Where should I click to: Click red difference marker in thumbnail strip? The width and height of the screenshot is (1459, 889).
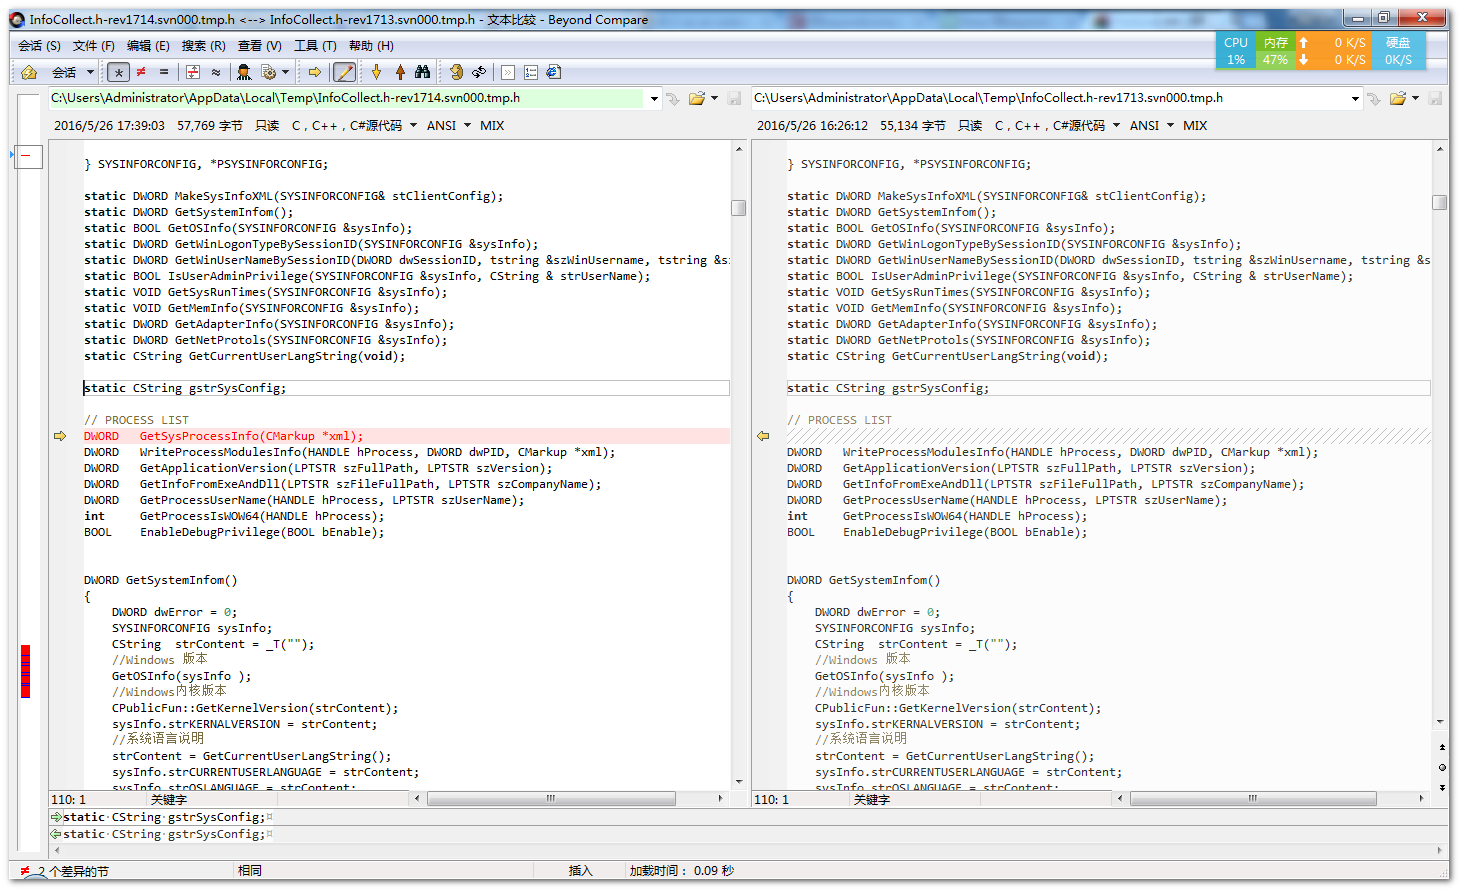coord(26,671)
